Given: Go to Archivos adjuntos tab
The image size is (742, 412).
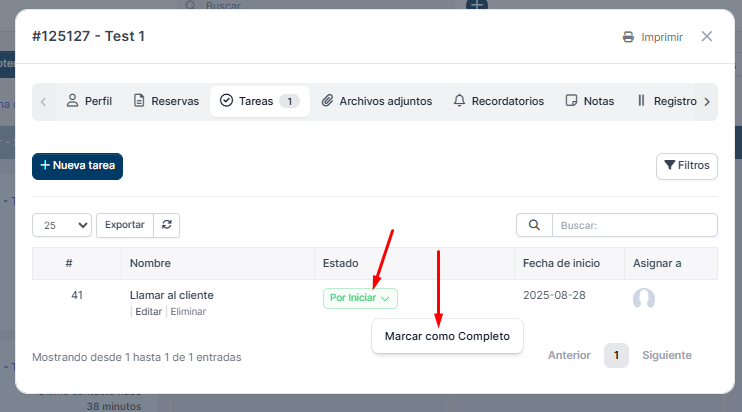Looking at the screenshot, I should coord(376,101).
